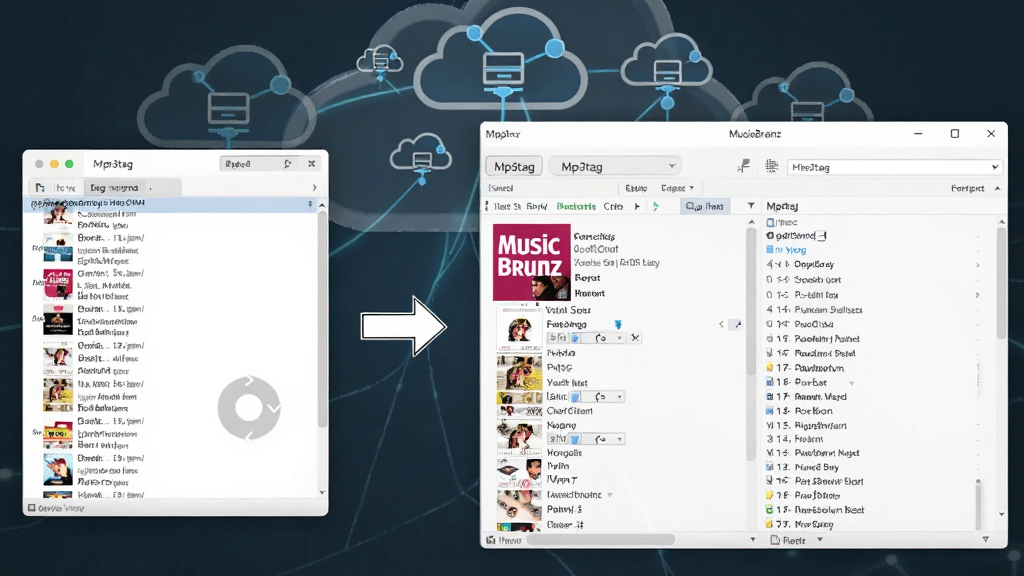This screenshot has height=576, width=1024.
Task: Click the Saved label below Mp3tag button
Action: pyautogui.click(x=501, y=188)
